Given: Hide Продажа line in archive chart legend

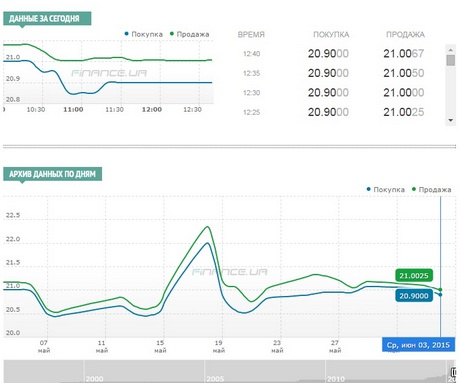Looking at the screenshot, I should click(x=432, y=189).
